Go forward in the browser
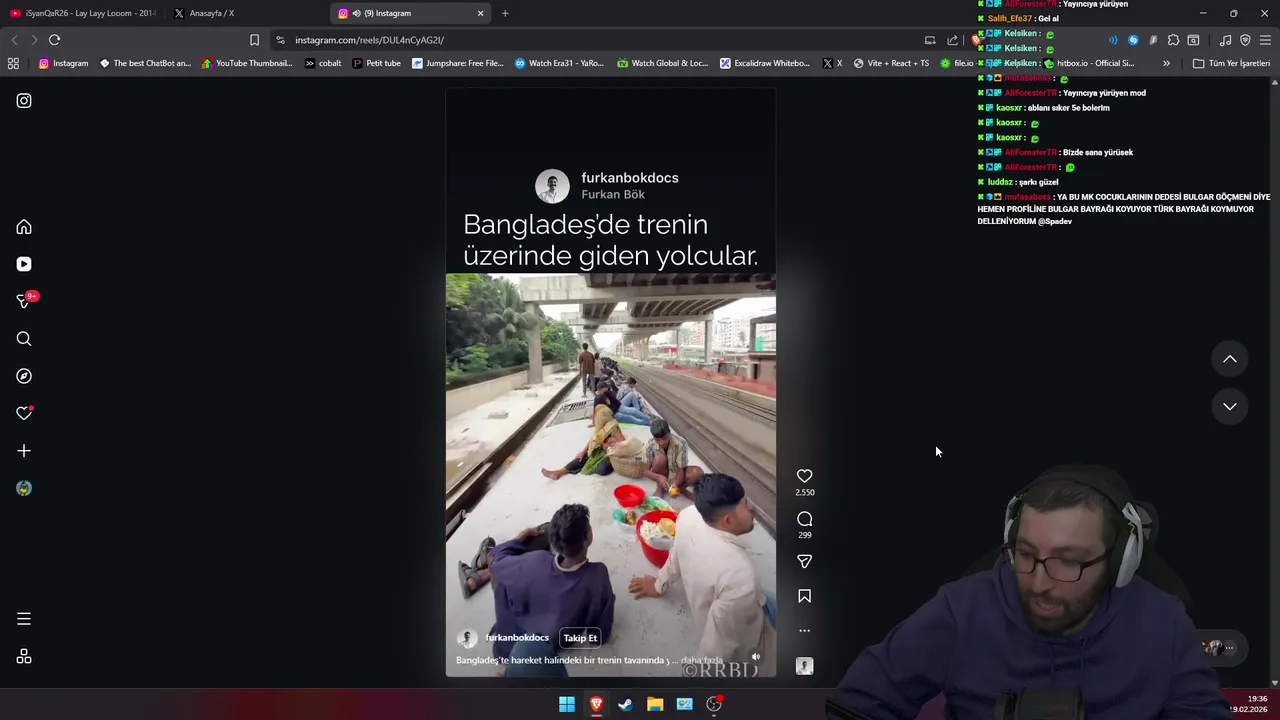1280x720 pixels. (x=34, y=40)
